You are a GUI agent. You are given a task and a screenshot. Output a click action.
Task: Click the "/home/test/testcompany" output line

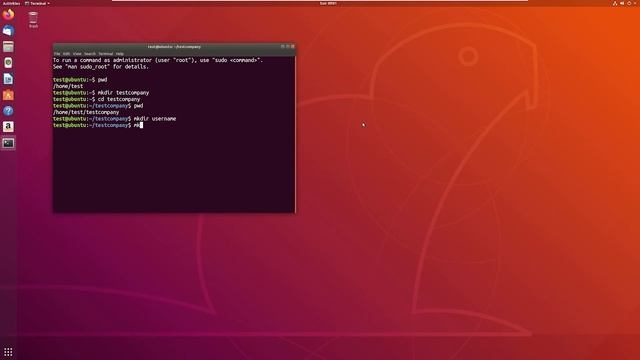[86, 112]
